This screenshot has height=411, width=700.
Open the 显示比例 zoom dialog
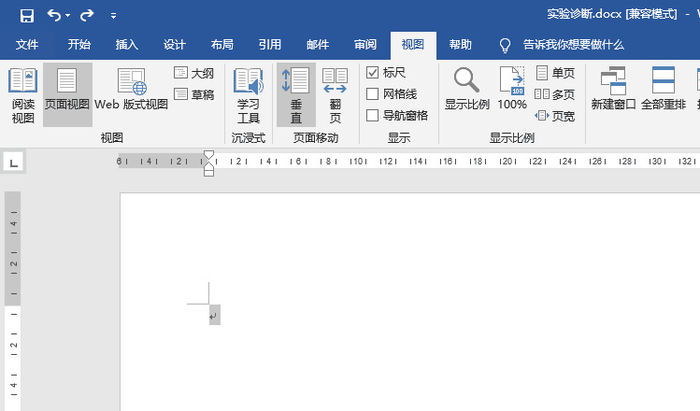[467, 89]
